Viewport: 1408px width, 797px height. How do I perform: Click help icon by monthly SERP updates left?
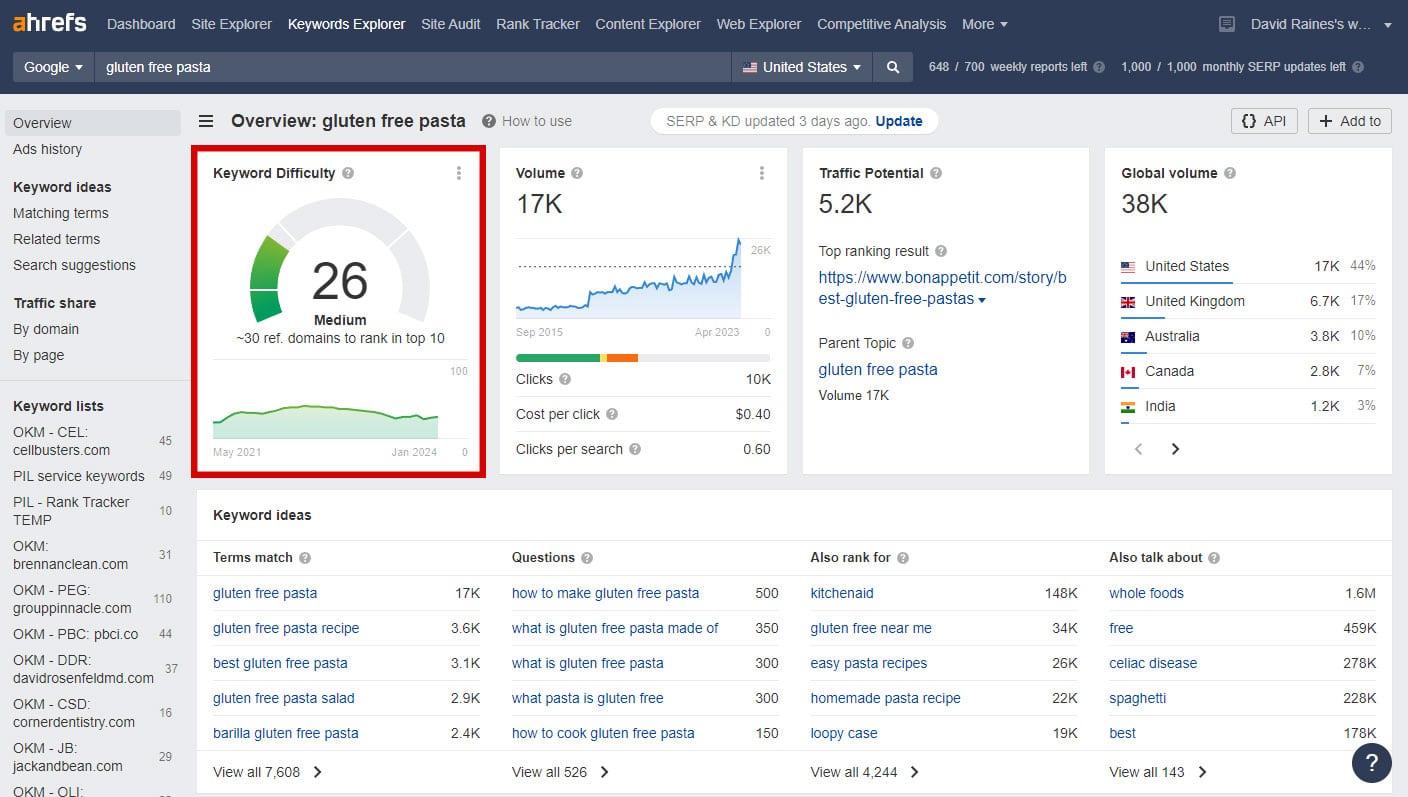[1358, 67]
